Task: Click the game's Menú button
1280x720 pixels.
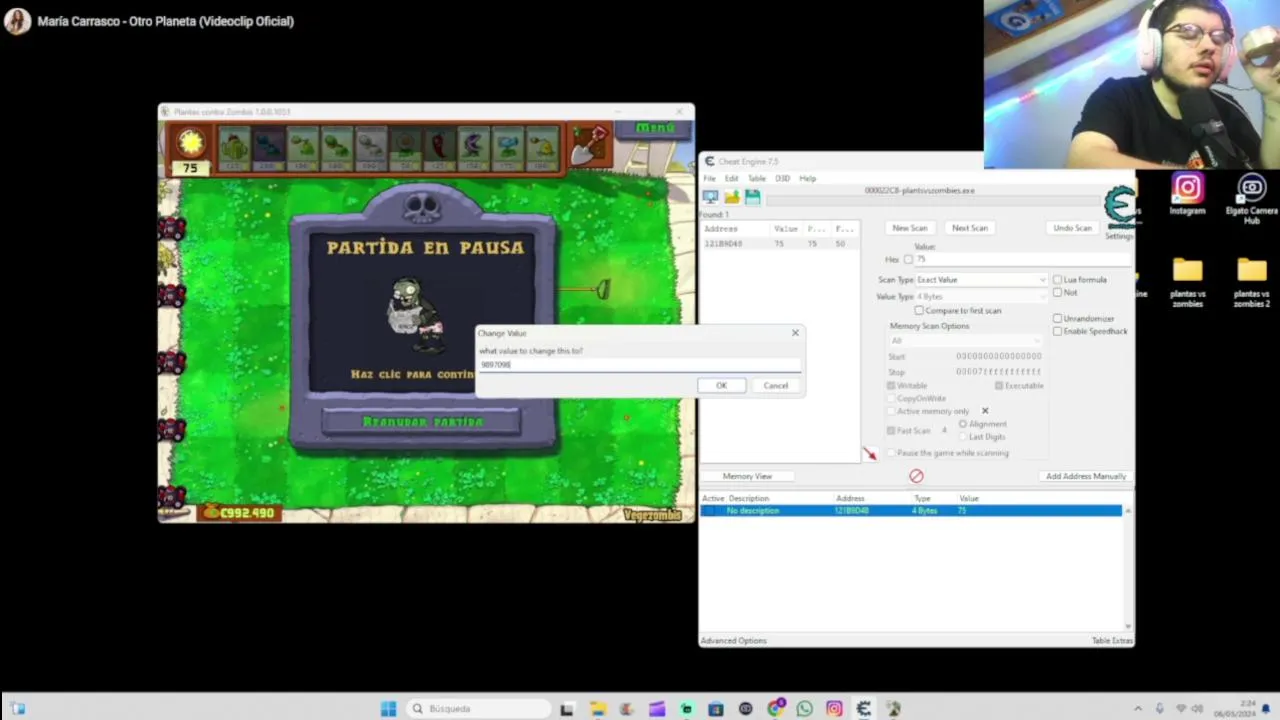Action: pyautogui.click(x=656, y=128)
